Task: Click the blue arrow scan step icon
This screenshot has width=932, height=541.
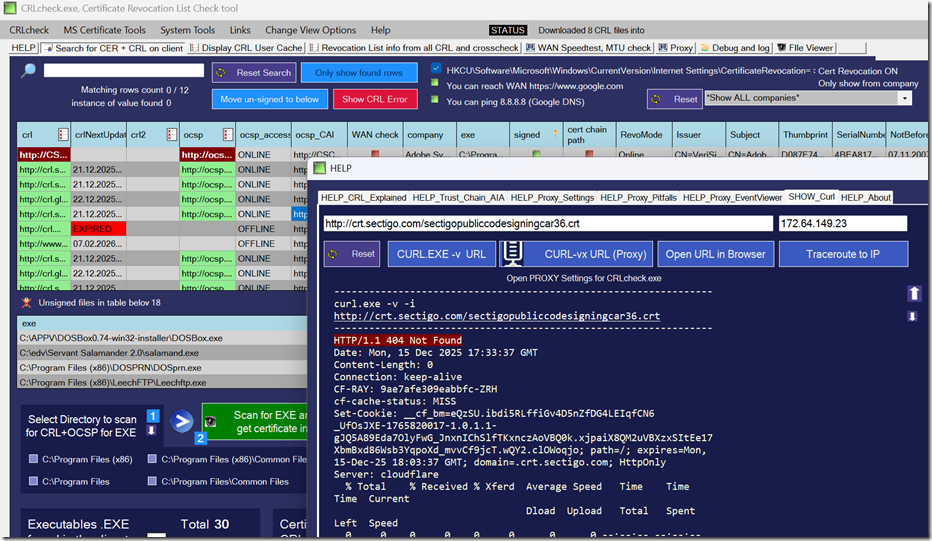Action: point(182,422)
